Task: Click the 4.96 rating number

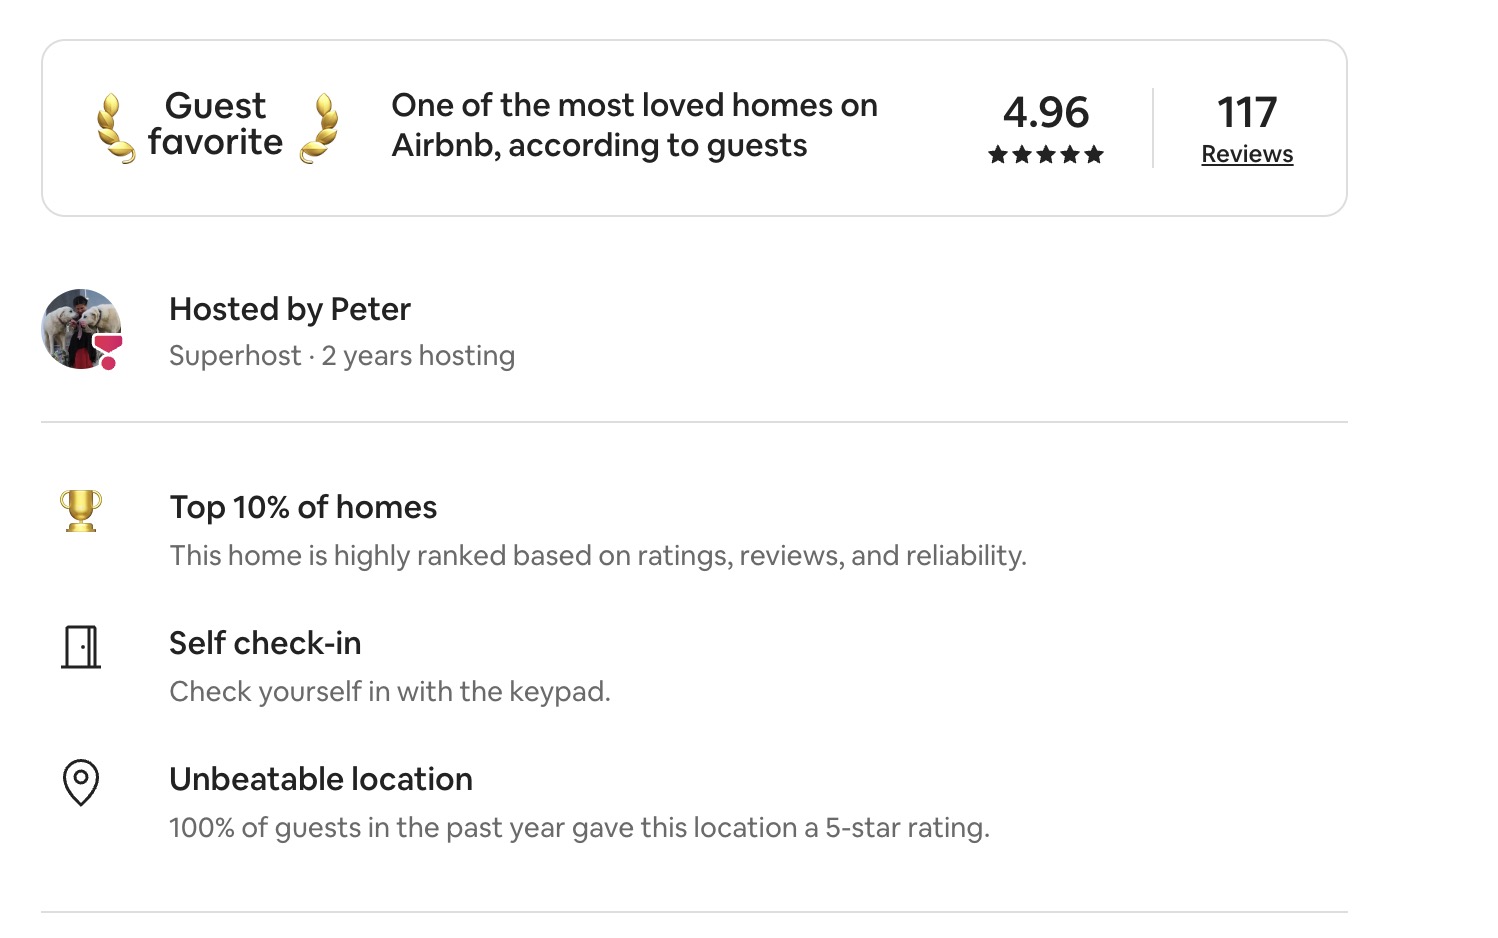Action: [1045, 112]
